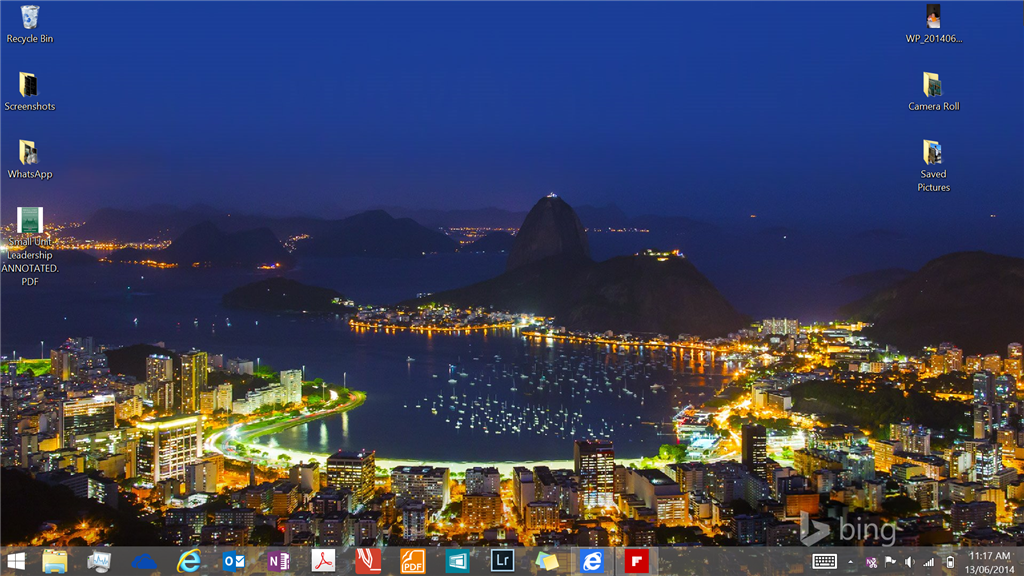Image resolution: width=1024 pixels, height=576 pixels.
Task: Open Sticky Notes from the taskbar
Action: [x=548, y=561]
